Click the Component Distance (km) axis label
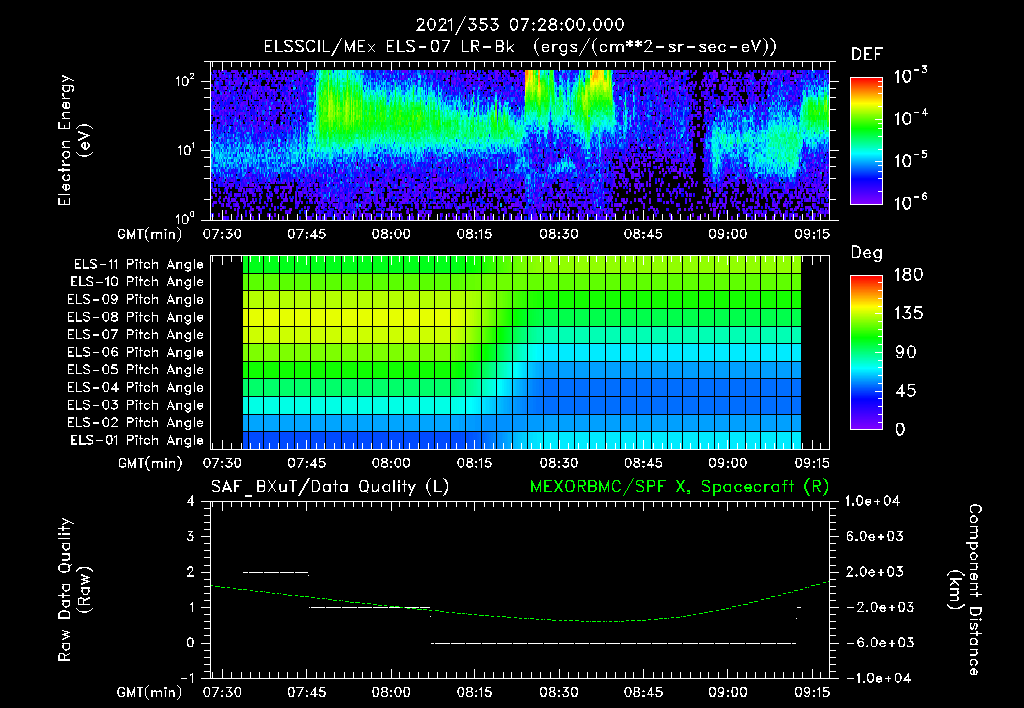 [965, 590]
